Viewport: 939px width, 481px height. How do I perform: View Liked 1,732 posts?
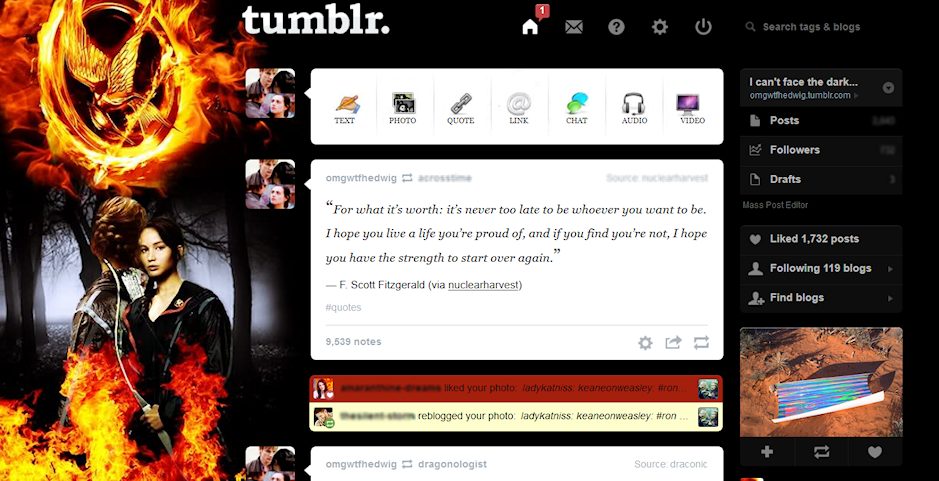[x=821, y=239]
